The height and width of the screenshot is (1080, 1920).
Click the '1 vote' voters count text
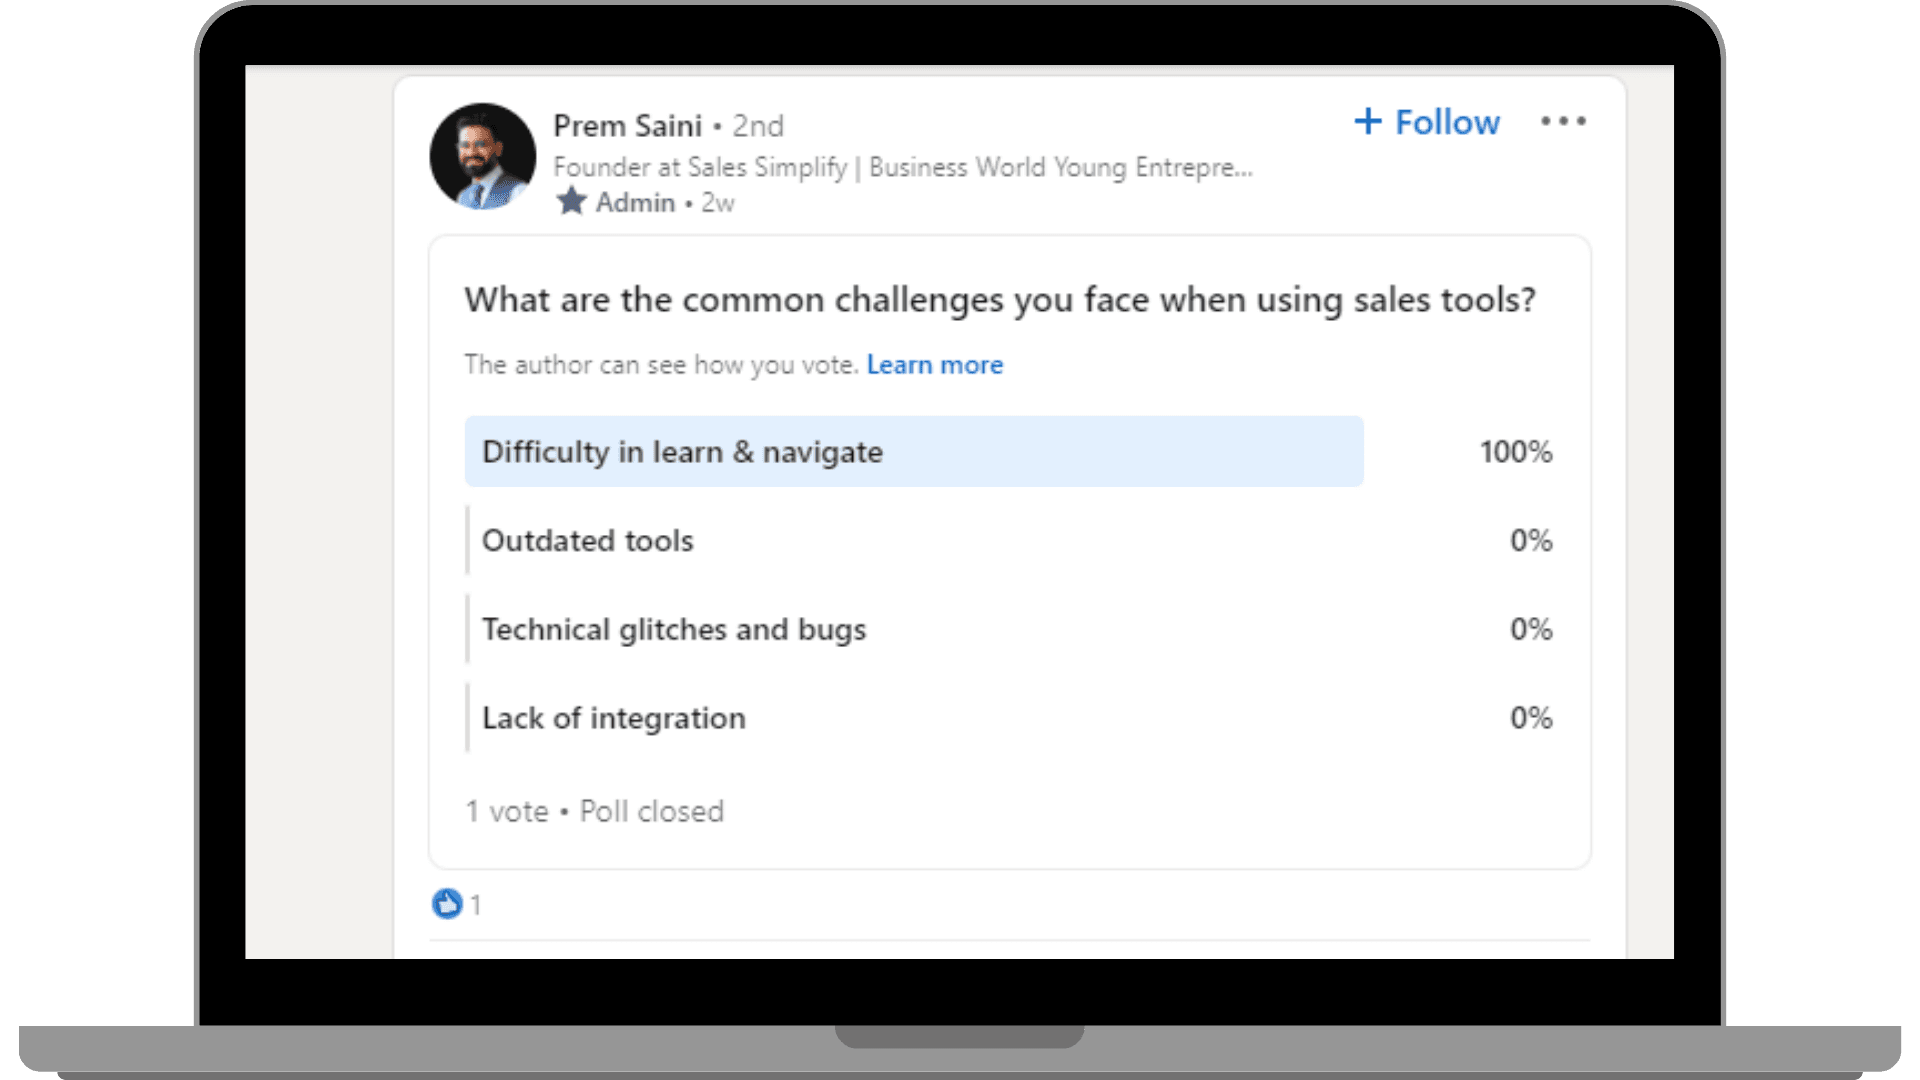coord(508,811)
